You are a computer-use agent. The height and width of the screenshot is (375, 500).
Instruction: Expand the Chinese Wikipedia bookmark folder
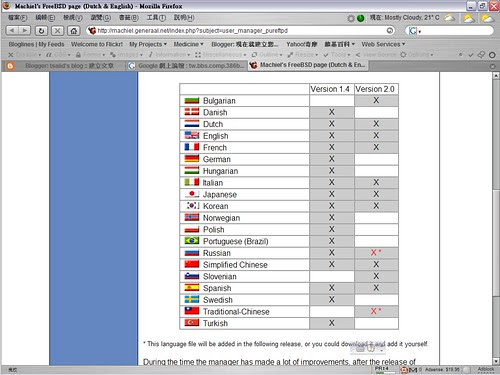pos(339,44)
